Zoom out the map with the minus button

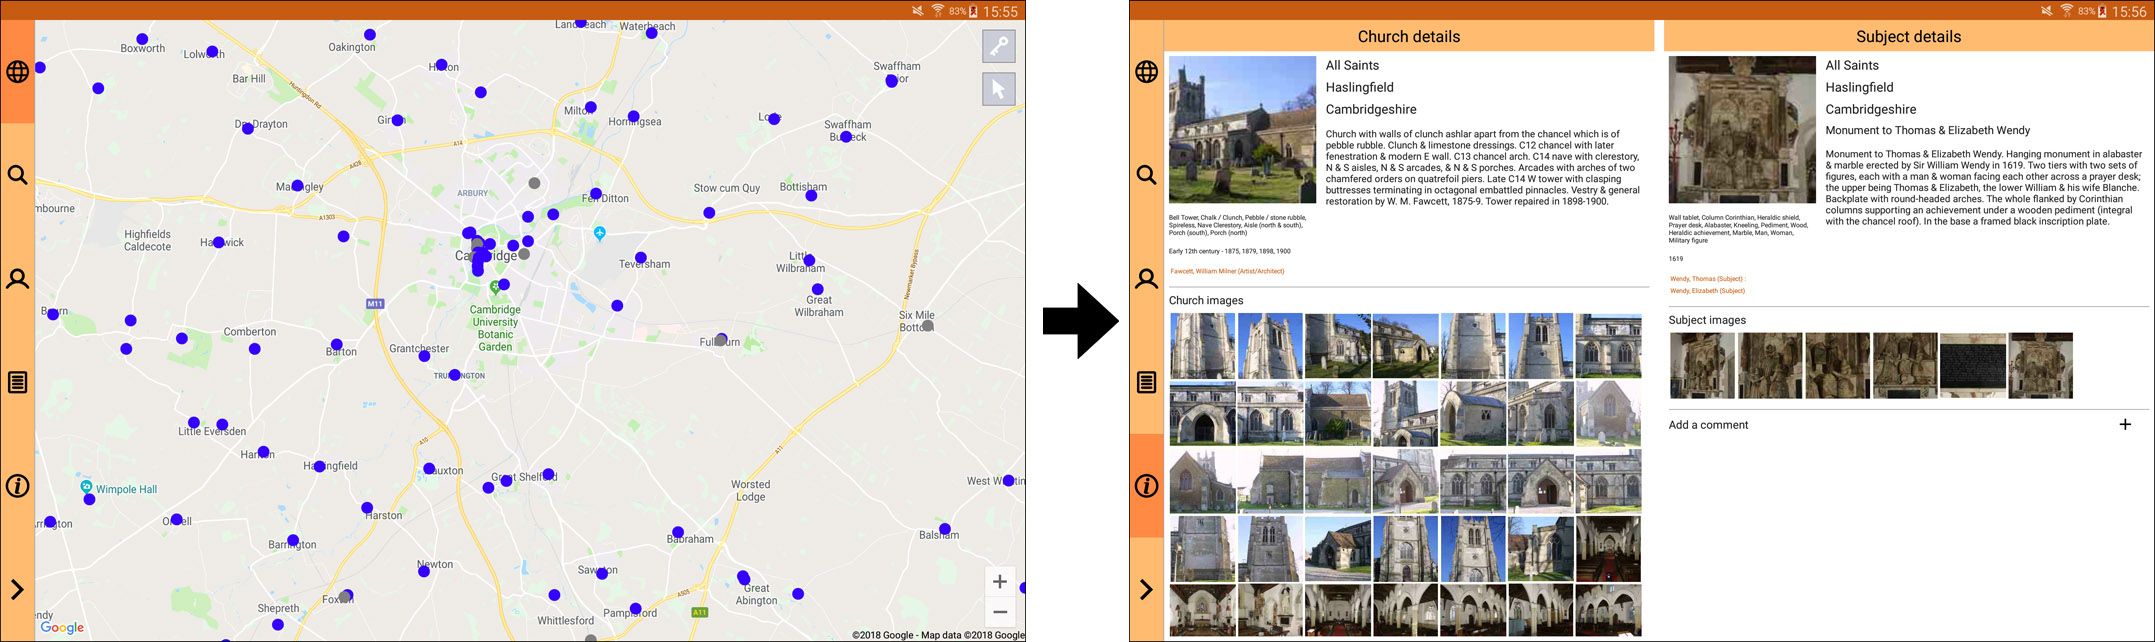point(999,612)
